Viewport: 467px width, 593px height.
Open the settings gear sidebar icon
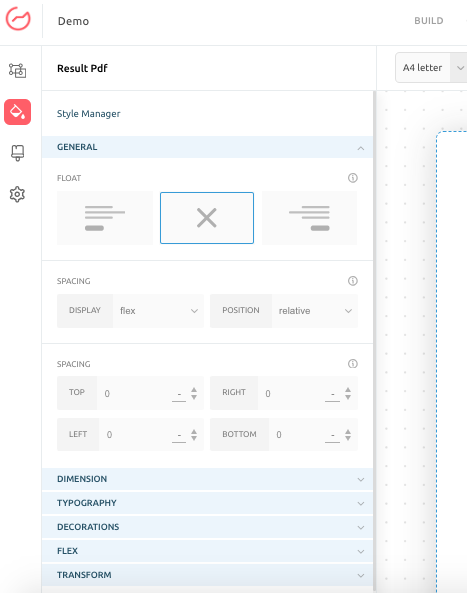[17, 194]
